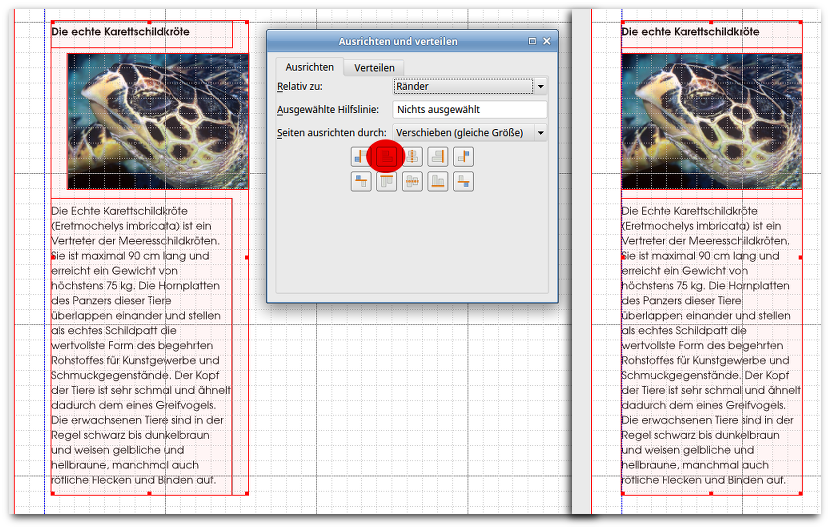This screenshot has width=830, height=529.
Task: Align tops to bottom of anchor
Action: point(463,181)
